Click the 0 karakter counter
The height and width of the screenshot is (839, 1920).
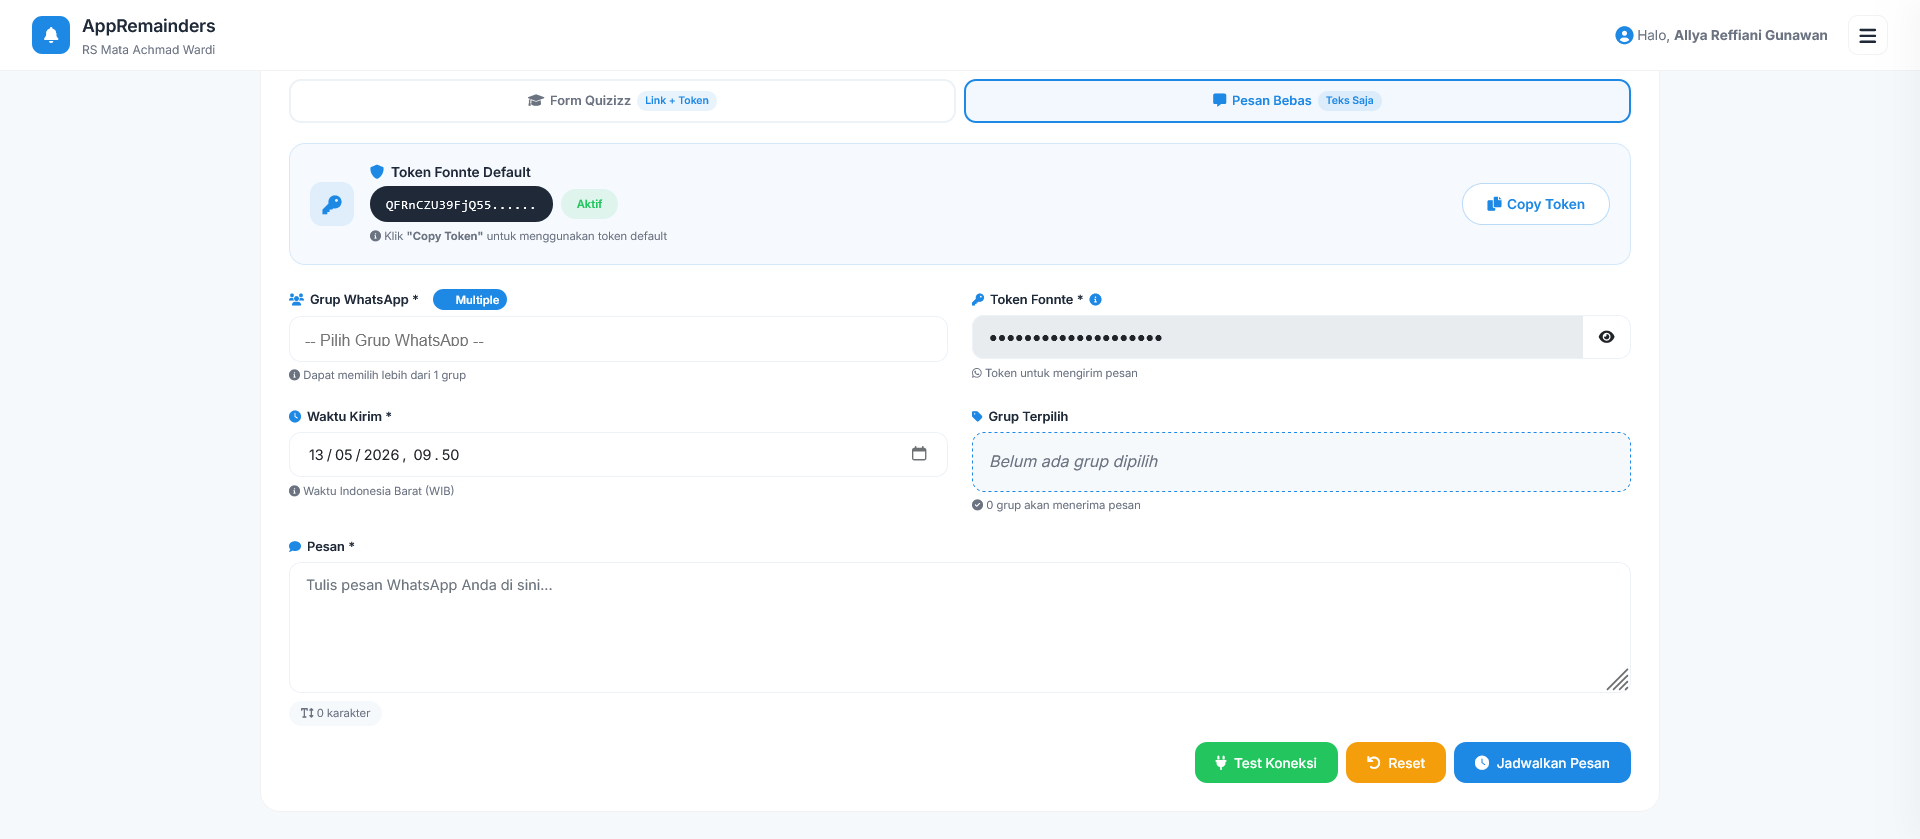[335, 713]
